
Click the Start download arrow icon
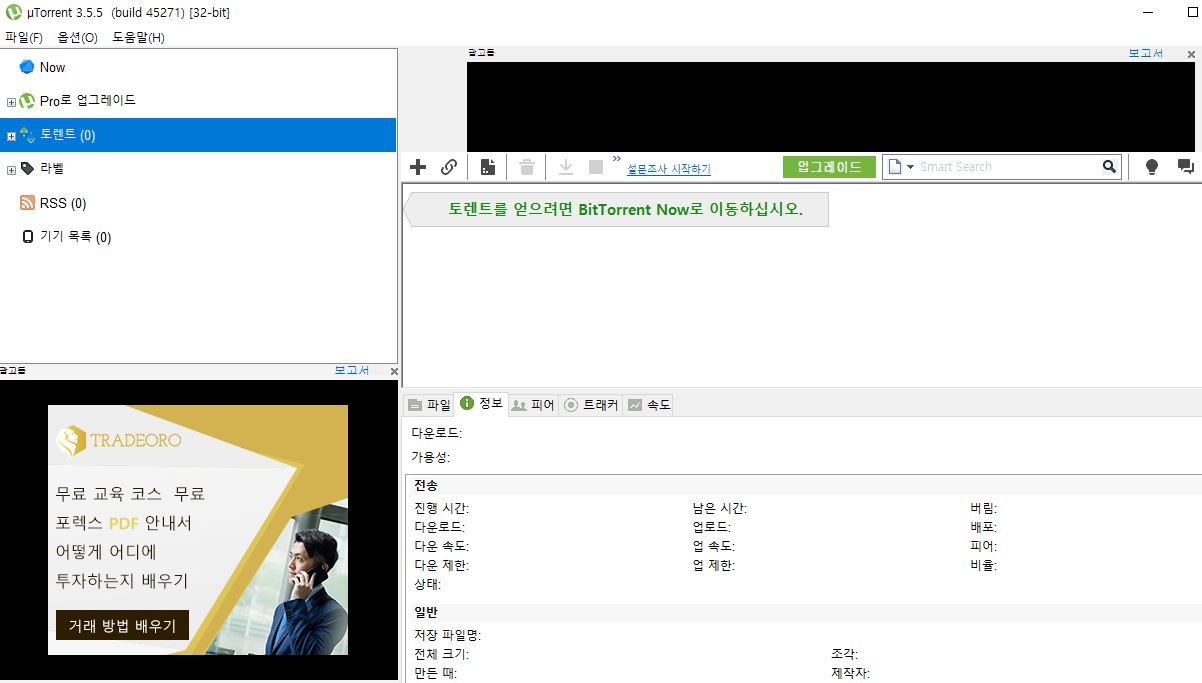[565, 167]
